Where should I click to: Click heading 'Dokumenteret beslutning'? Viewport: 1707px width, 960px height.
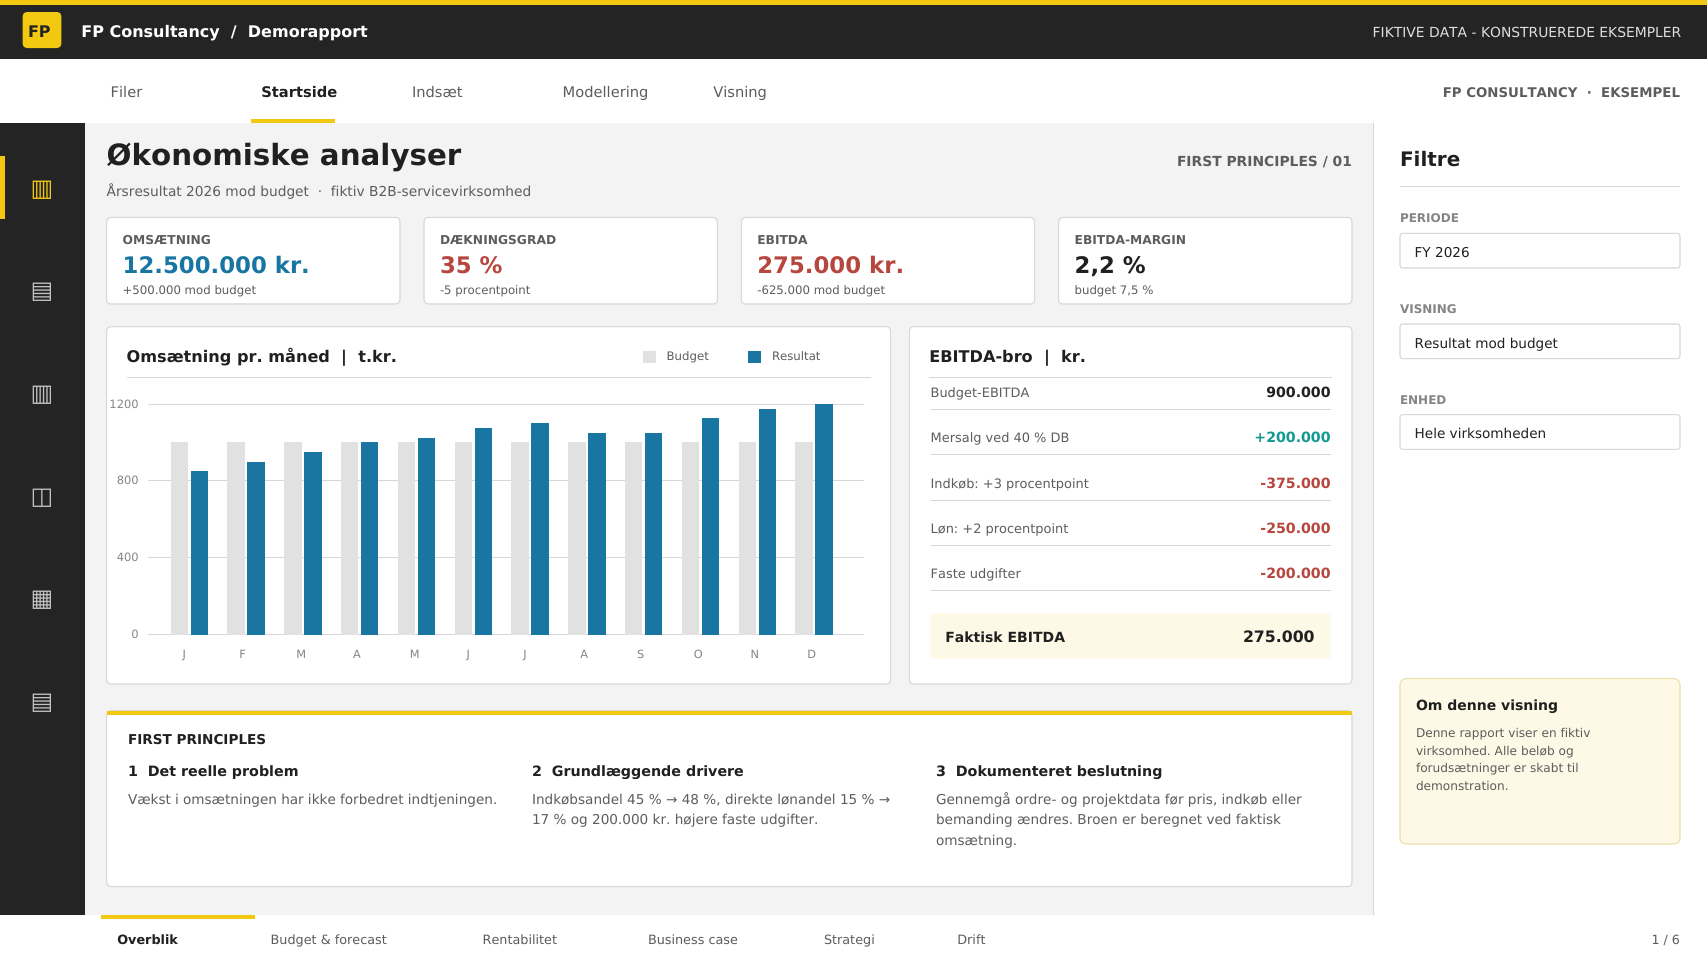[1059, 771]
